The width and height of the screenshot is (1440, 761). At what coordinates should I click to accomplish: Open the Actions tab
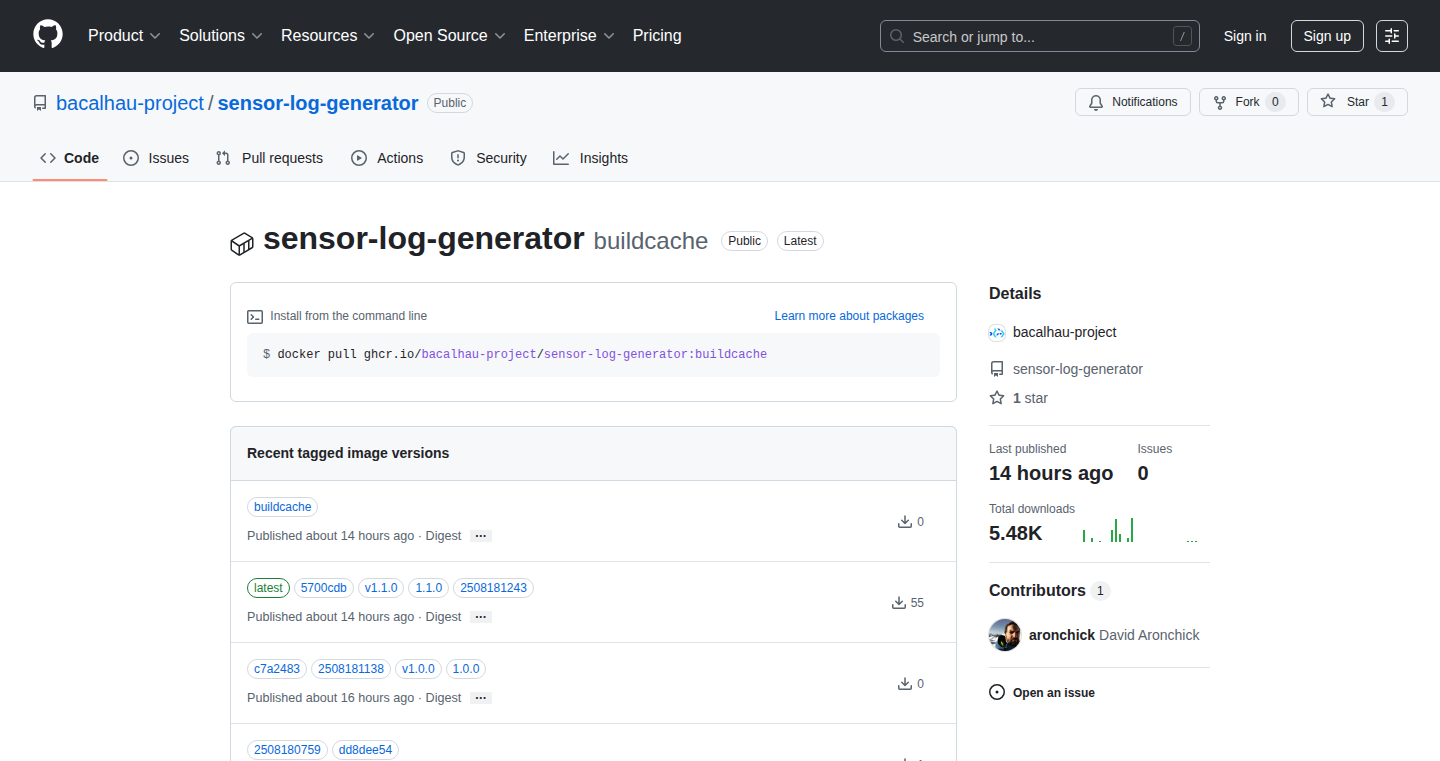coord(387,158)
